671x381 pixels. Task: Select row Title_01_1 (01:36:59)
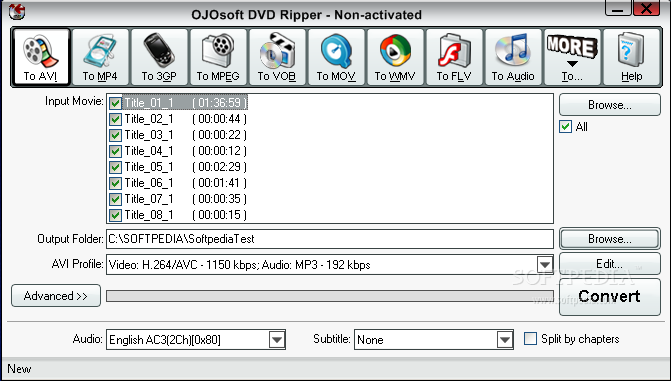click(185, 103)
